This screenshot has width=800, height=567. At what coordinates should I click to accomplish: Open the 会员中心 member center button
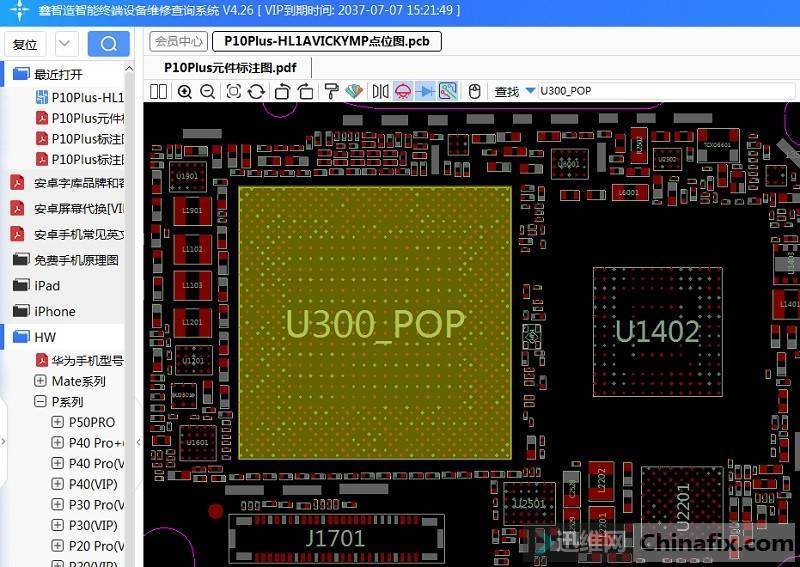179,41
